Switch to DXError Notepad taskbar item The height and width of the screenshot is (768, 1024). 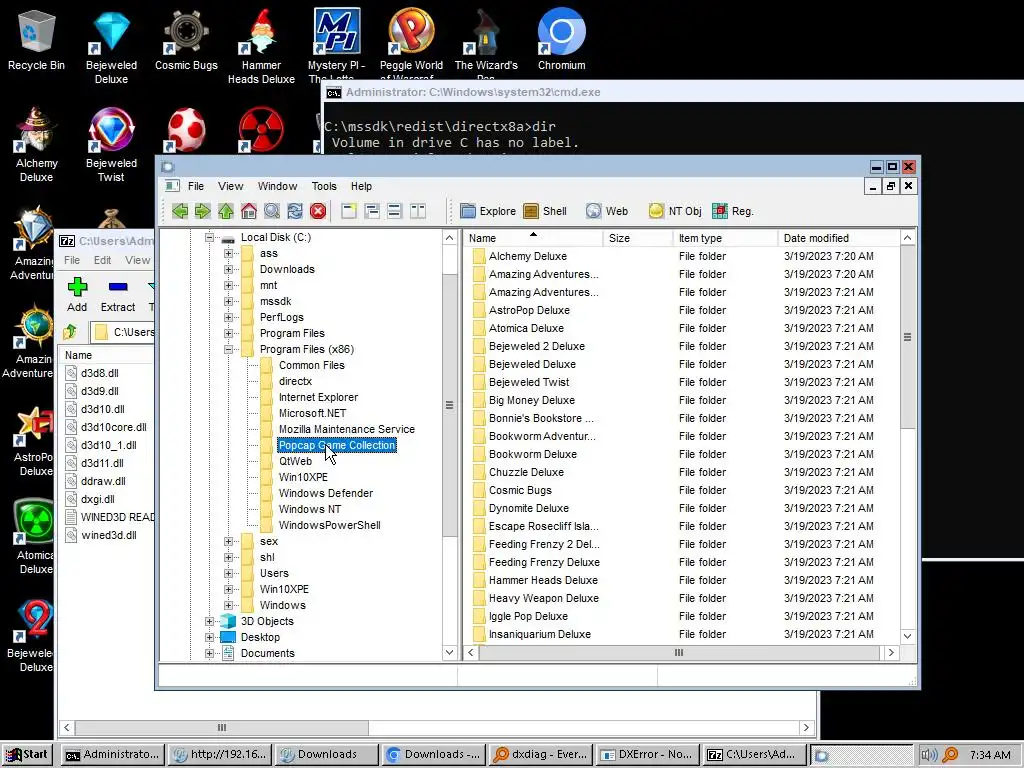[x=647, y=754]
